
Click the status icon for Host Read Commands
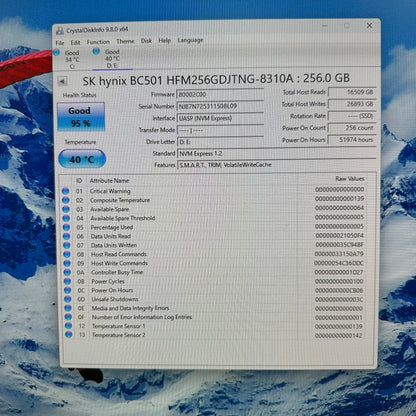click(67, 254)
